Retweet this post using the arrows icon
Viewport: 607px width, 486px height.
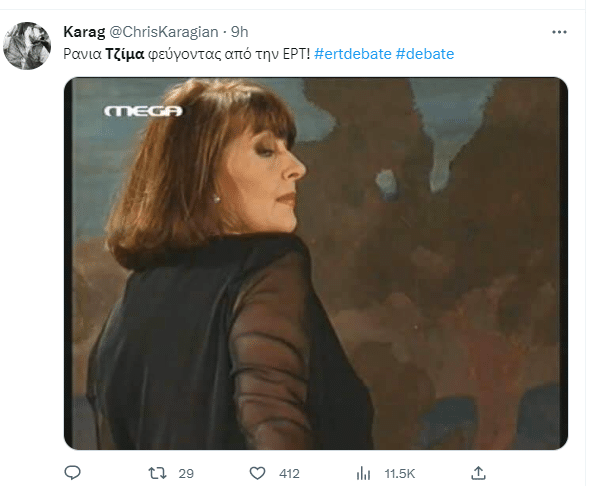click(157, 473)
